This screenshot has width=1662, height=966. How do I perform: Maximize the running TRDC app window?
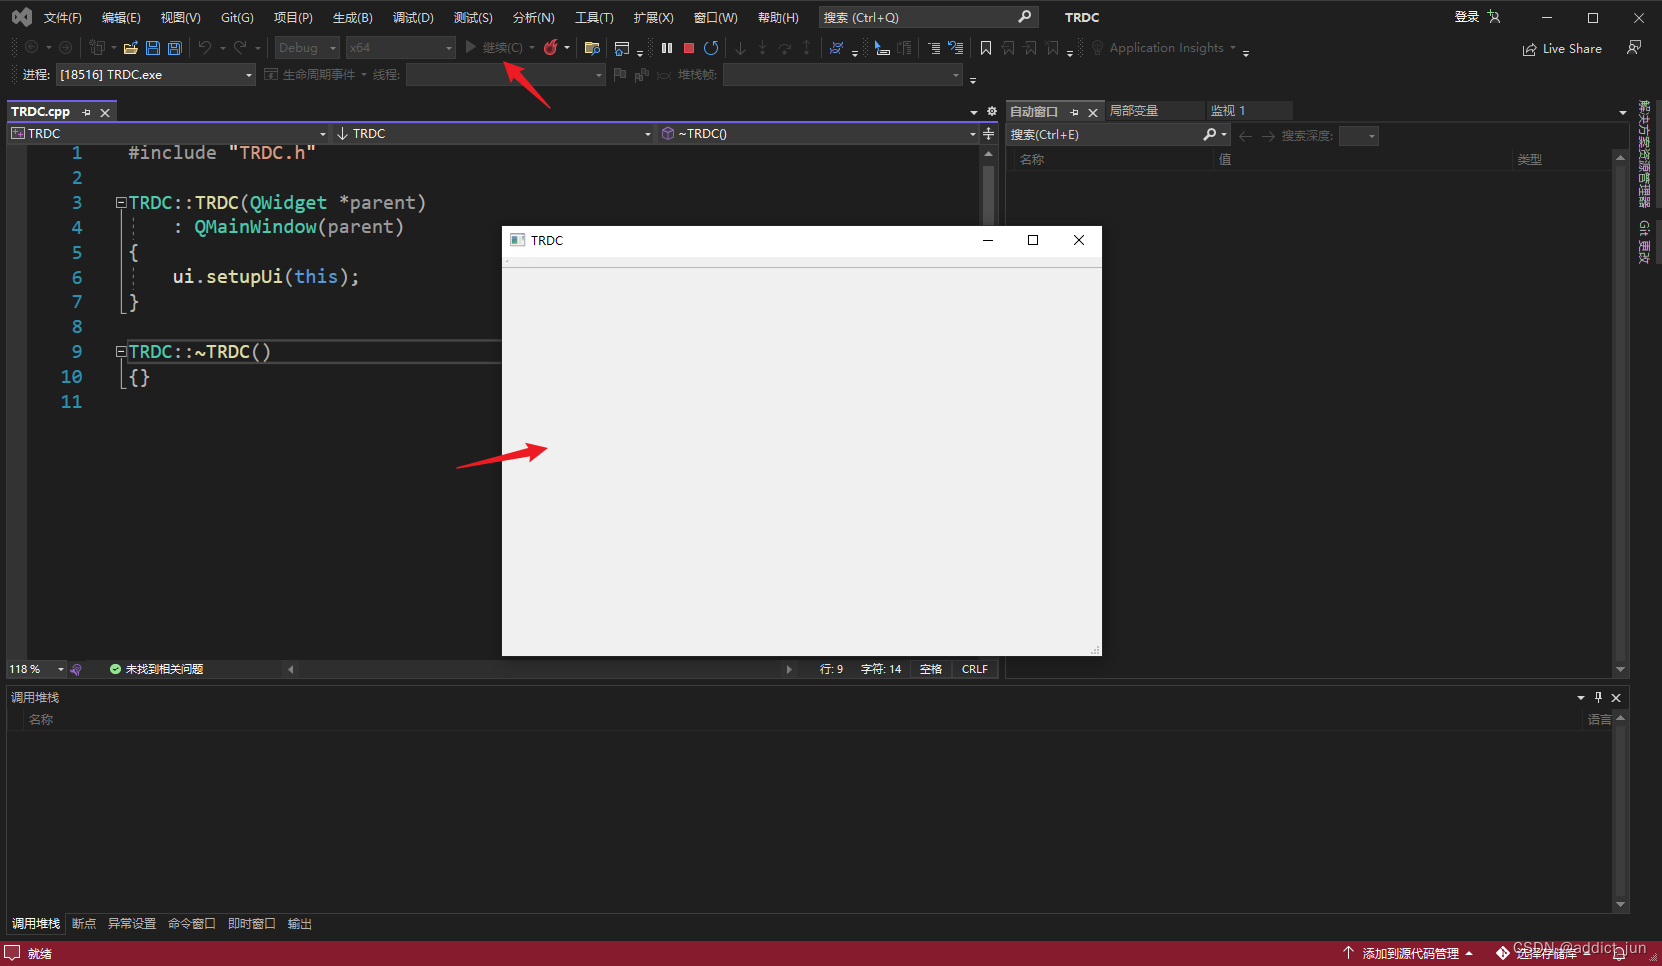(x=1033, y=240)
